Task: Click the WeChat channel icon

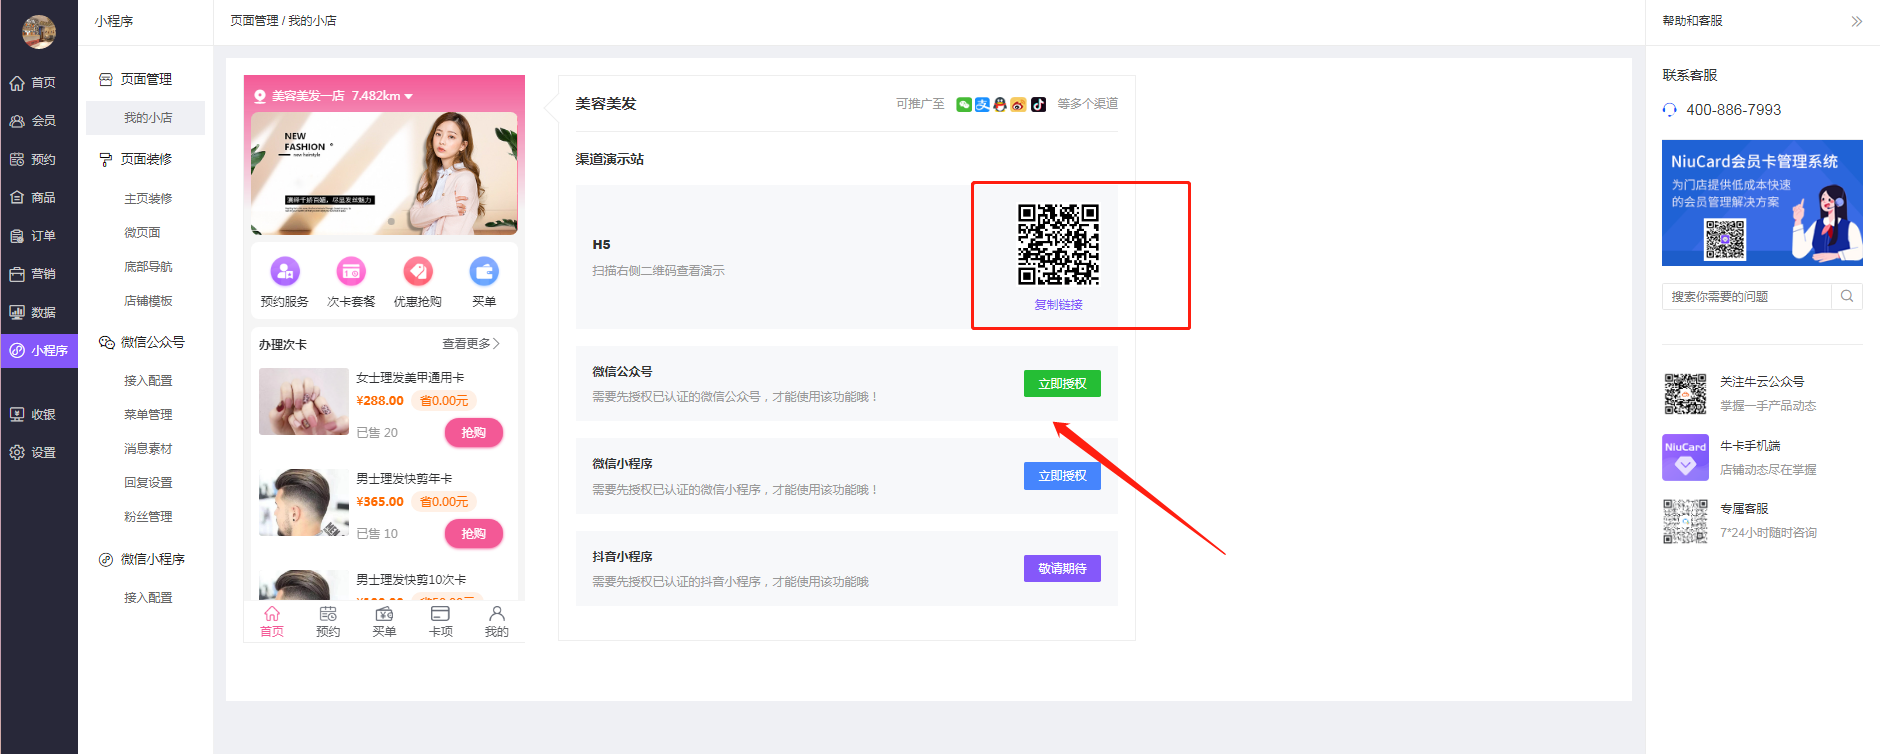Action: click(964, 104)
